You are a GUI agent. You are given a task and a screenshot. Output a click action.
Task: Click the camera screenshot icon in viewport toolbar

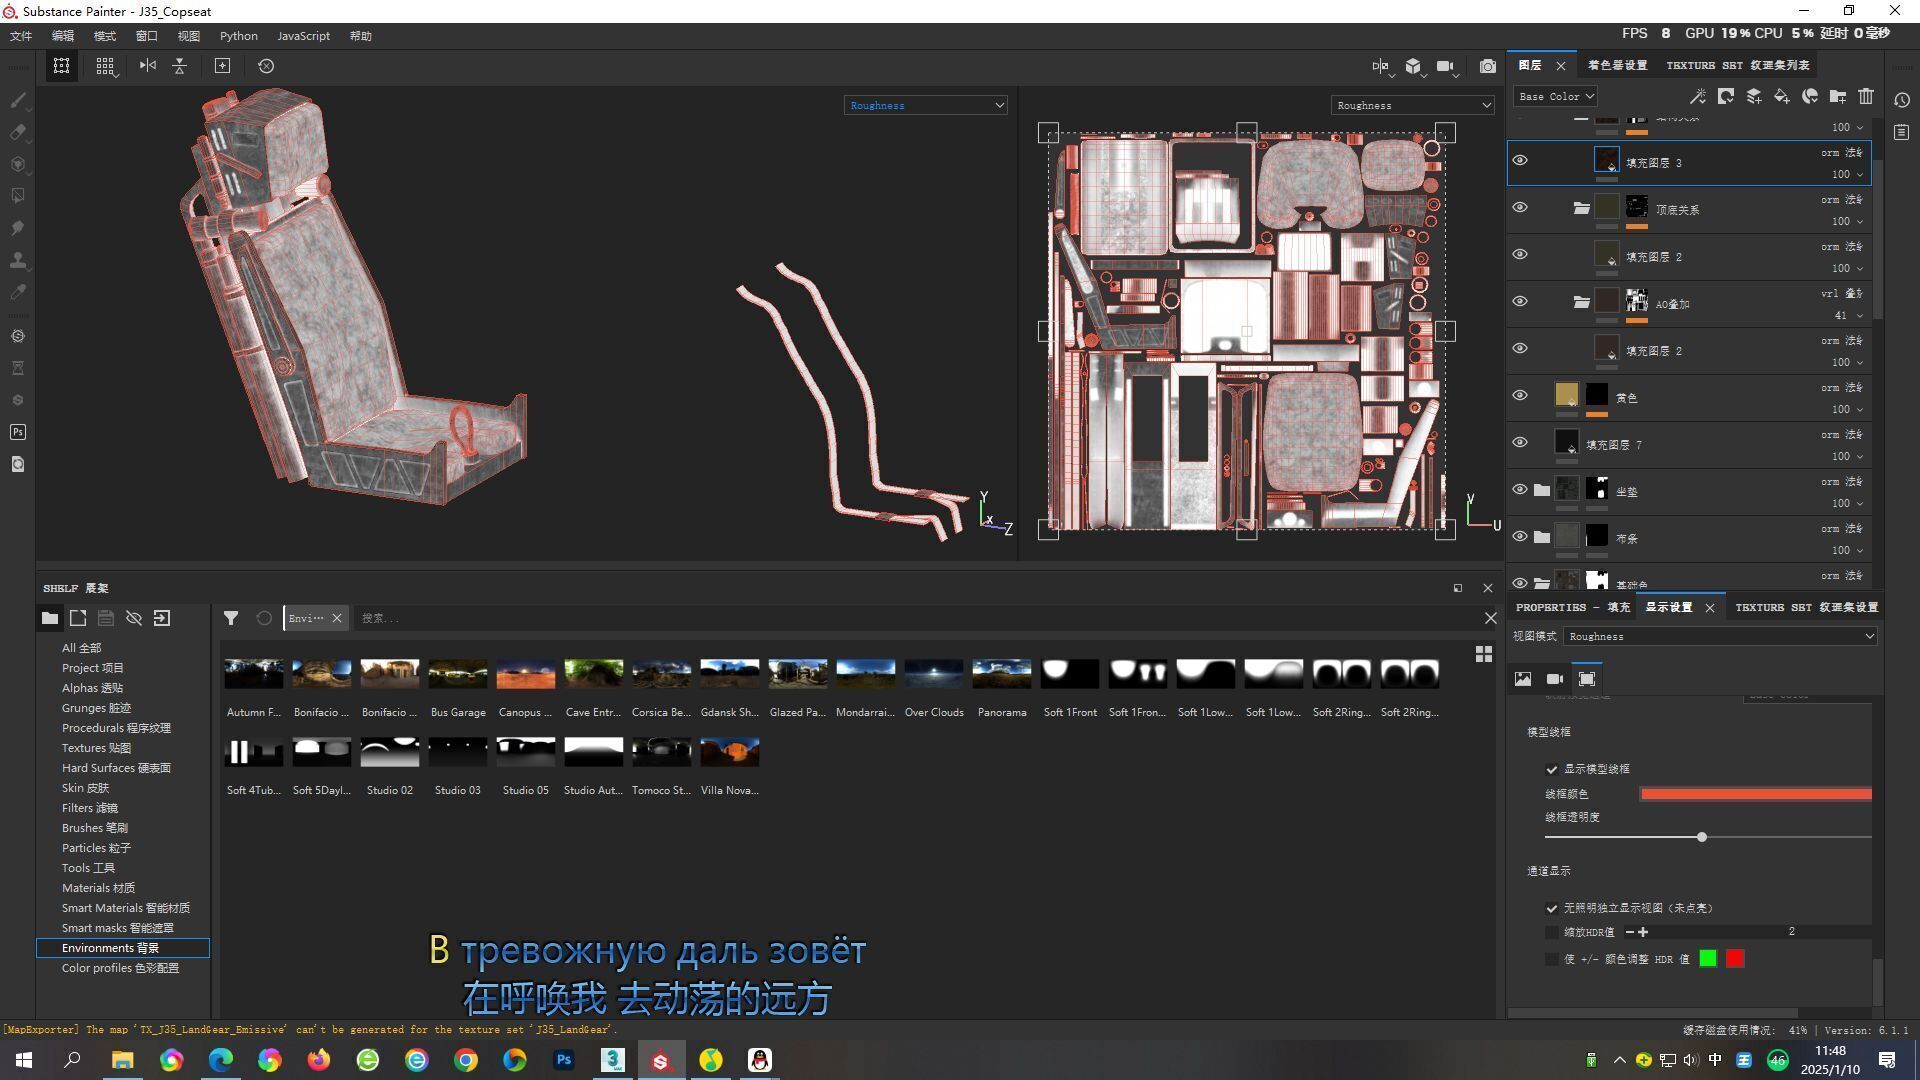point(1488,66)
